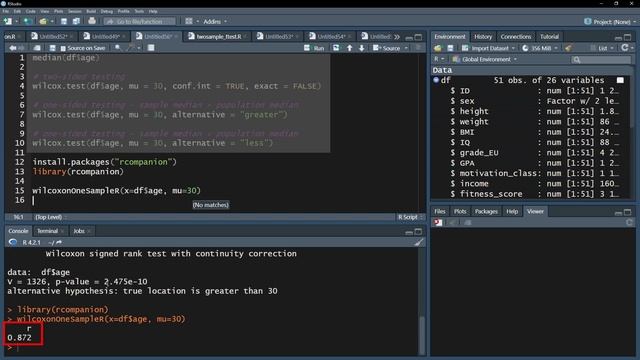
Task: Open the File menu
Action: coord(6,11)
